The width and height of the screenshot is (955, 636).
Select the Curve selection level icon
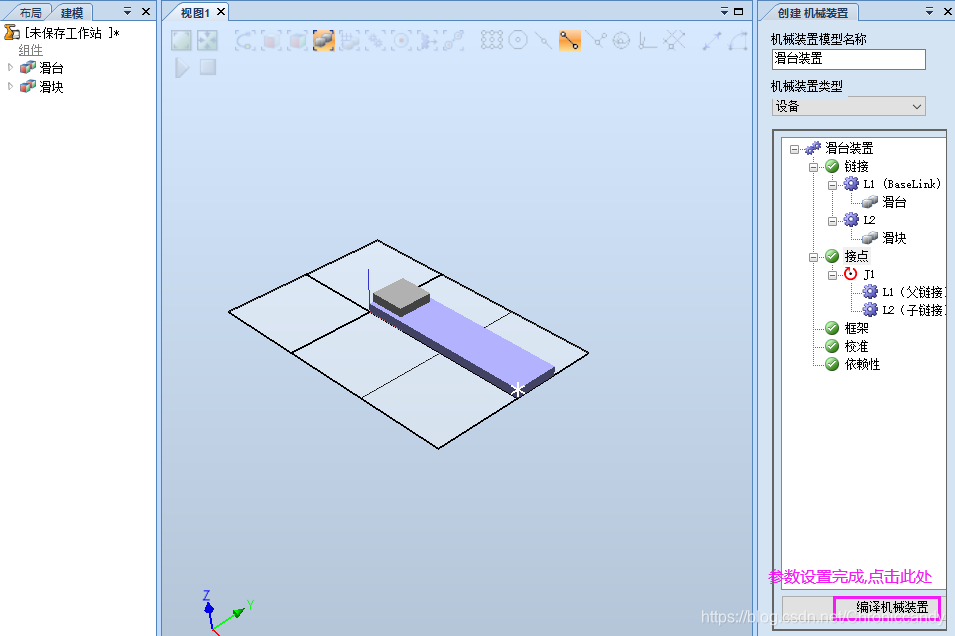pyautogui.click(x=245, y=41)
